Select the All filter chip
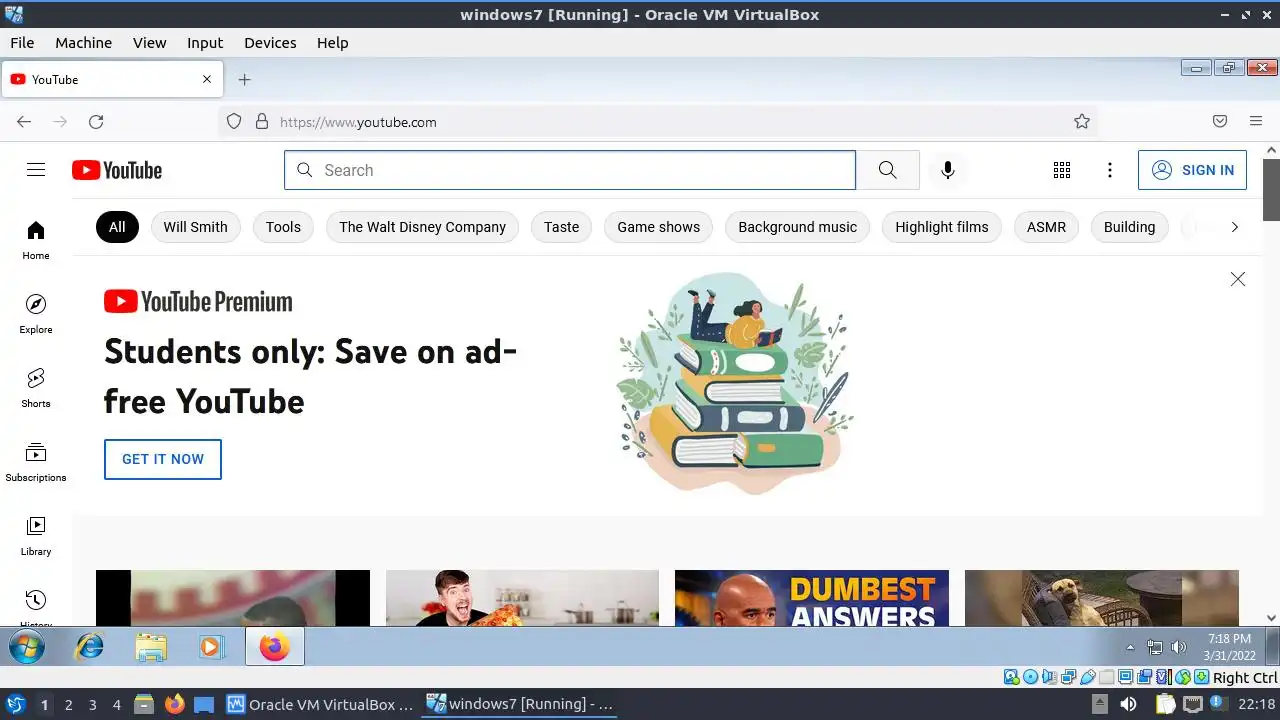The width and height of the screenshot is (1280, 720). click(x=117, y=227)
